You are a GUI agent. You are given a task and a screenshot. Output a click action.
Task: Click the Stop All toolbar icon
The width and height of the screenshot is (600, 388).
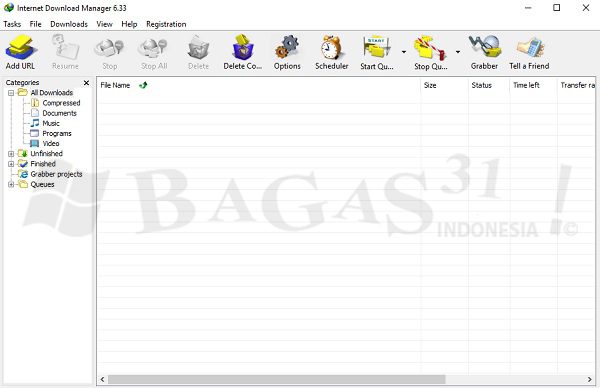(154, 47)
